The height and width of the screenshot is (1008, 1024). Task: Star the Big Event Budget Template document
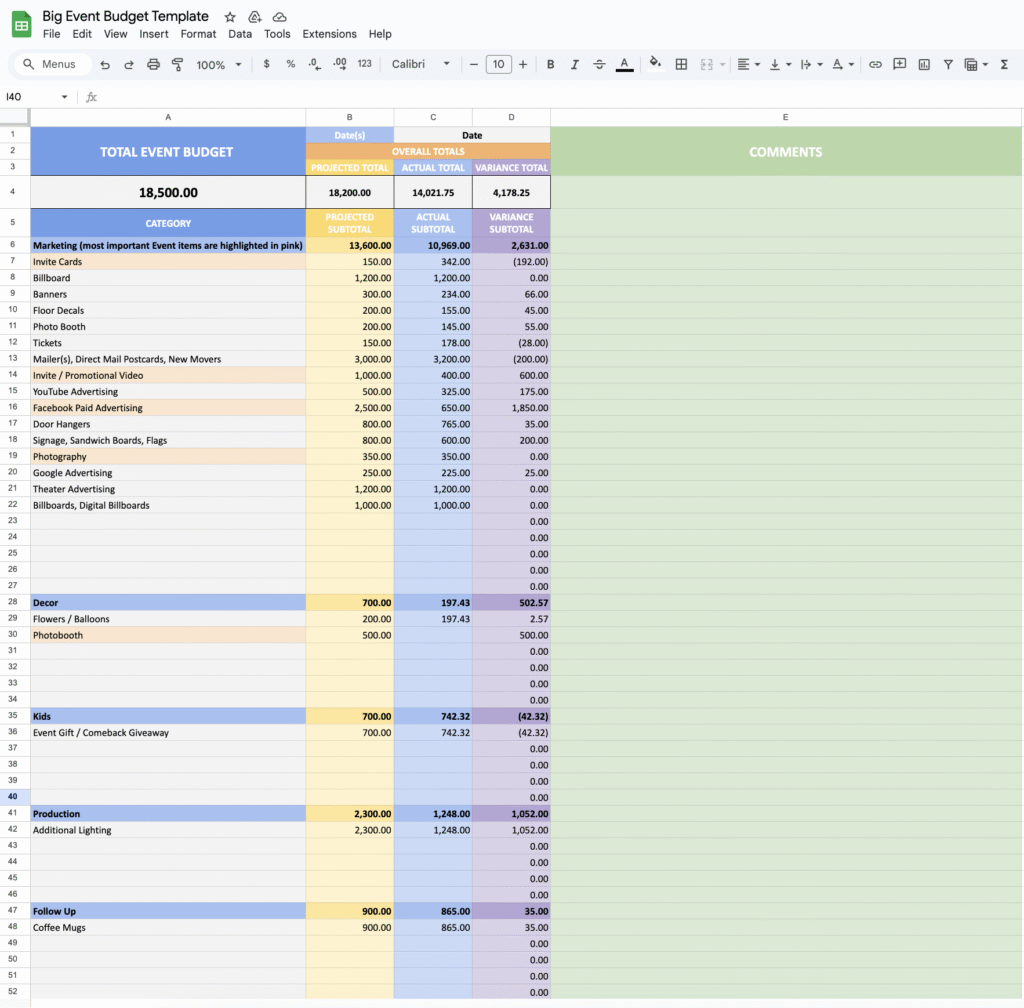point(230,17)
